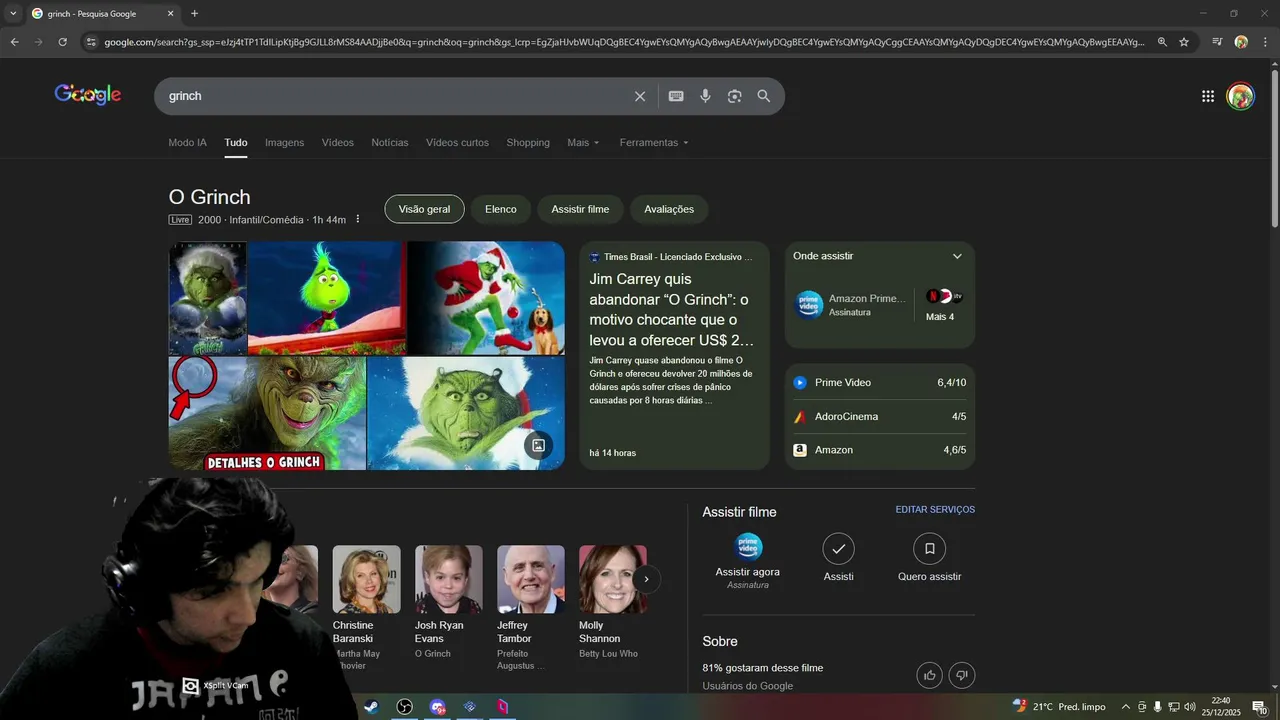This screenshot has width=1280, height=720.
Task: Open Molly Shannon cast card
Action: pyautogui.click(x=612, y=602)
